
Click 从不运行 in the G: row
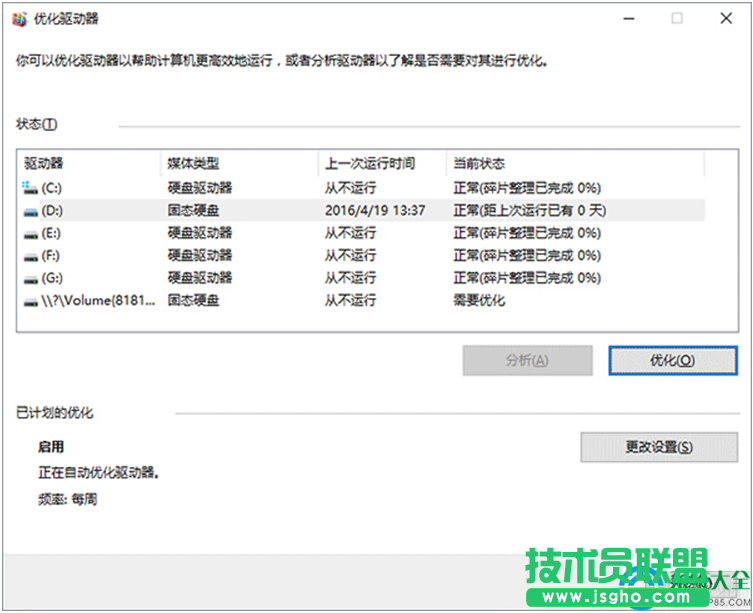pyautogui.click(x=350, y=278)
